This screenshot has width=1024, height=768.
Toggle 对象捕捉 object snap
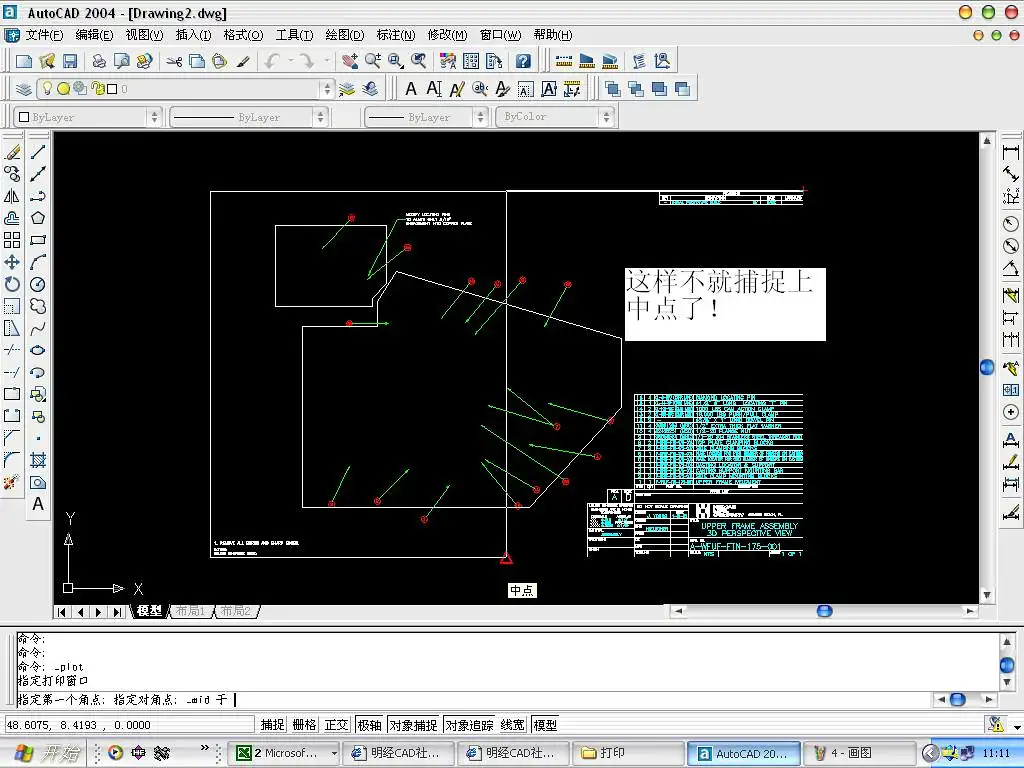click(413, 725)
